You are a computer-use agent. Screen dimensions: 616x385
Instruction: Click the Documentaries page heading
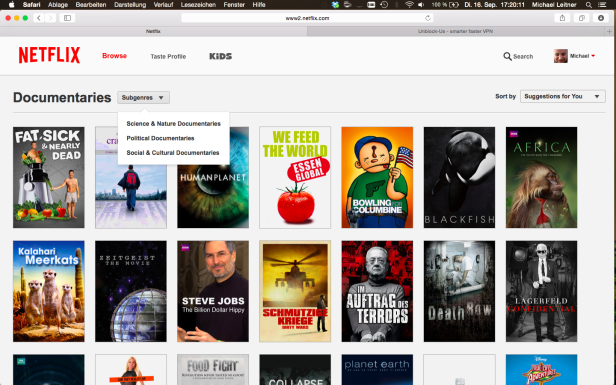pos(62,97)
